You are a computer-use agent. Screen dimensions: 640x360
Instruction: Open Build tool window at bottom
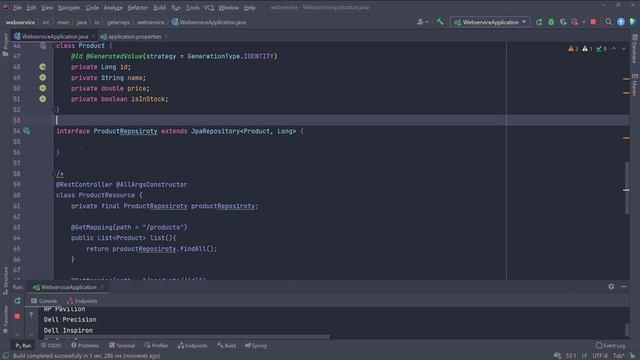227,345
